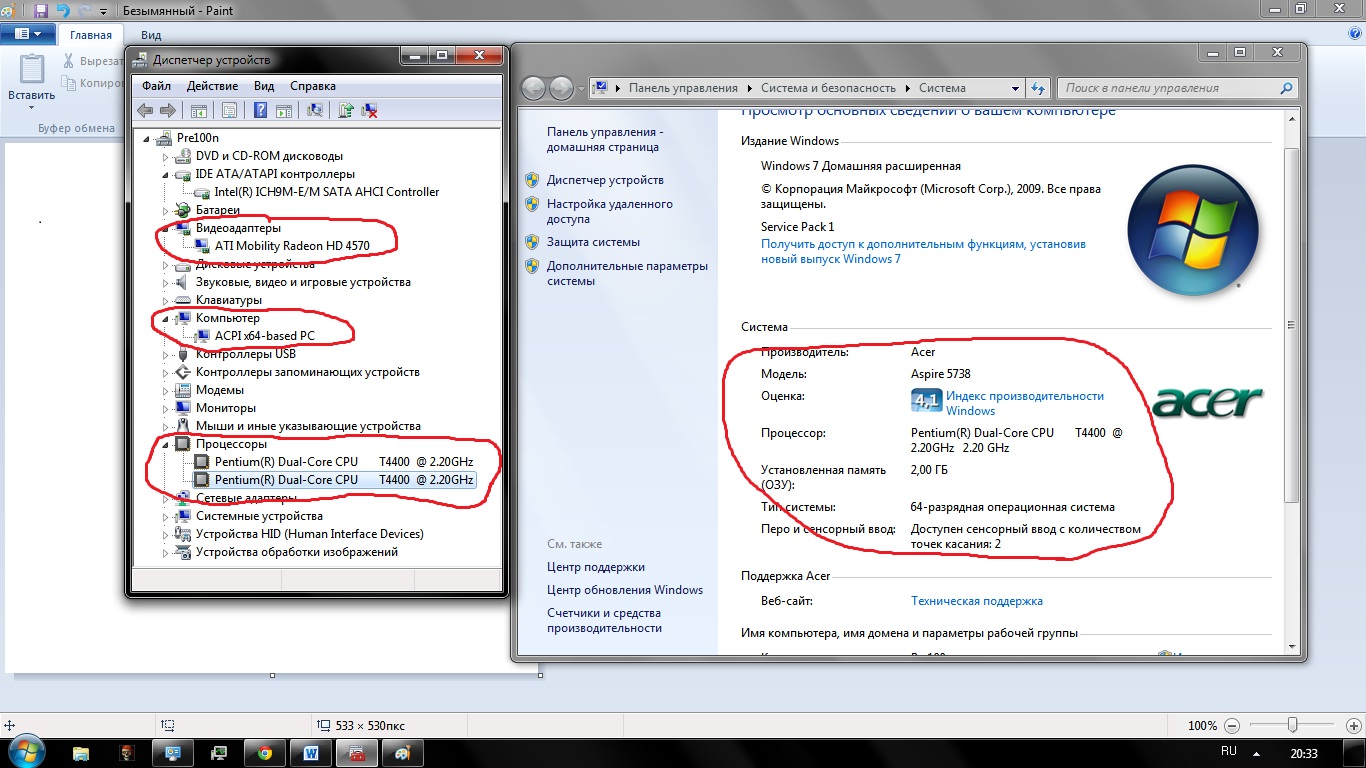Click the Uninstall device icon with red X

369,111
